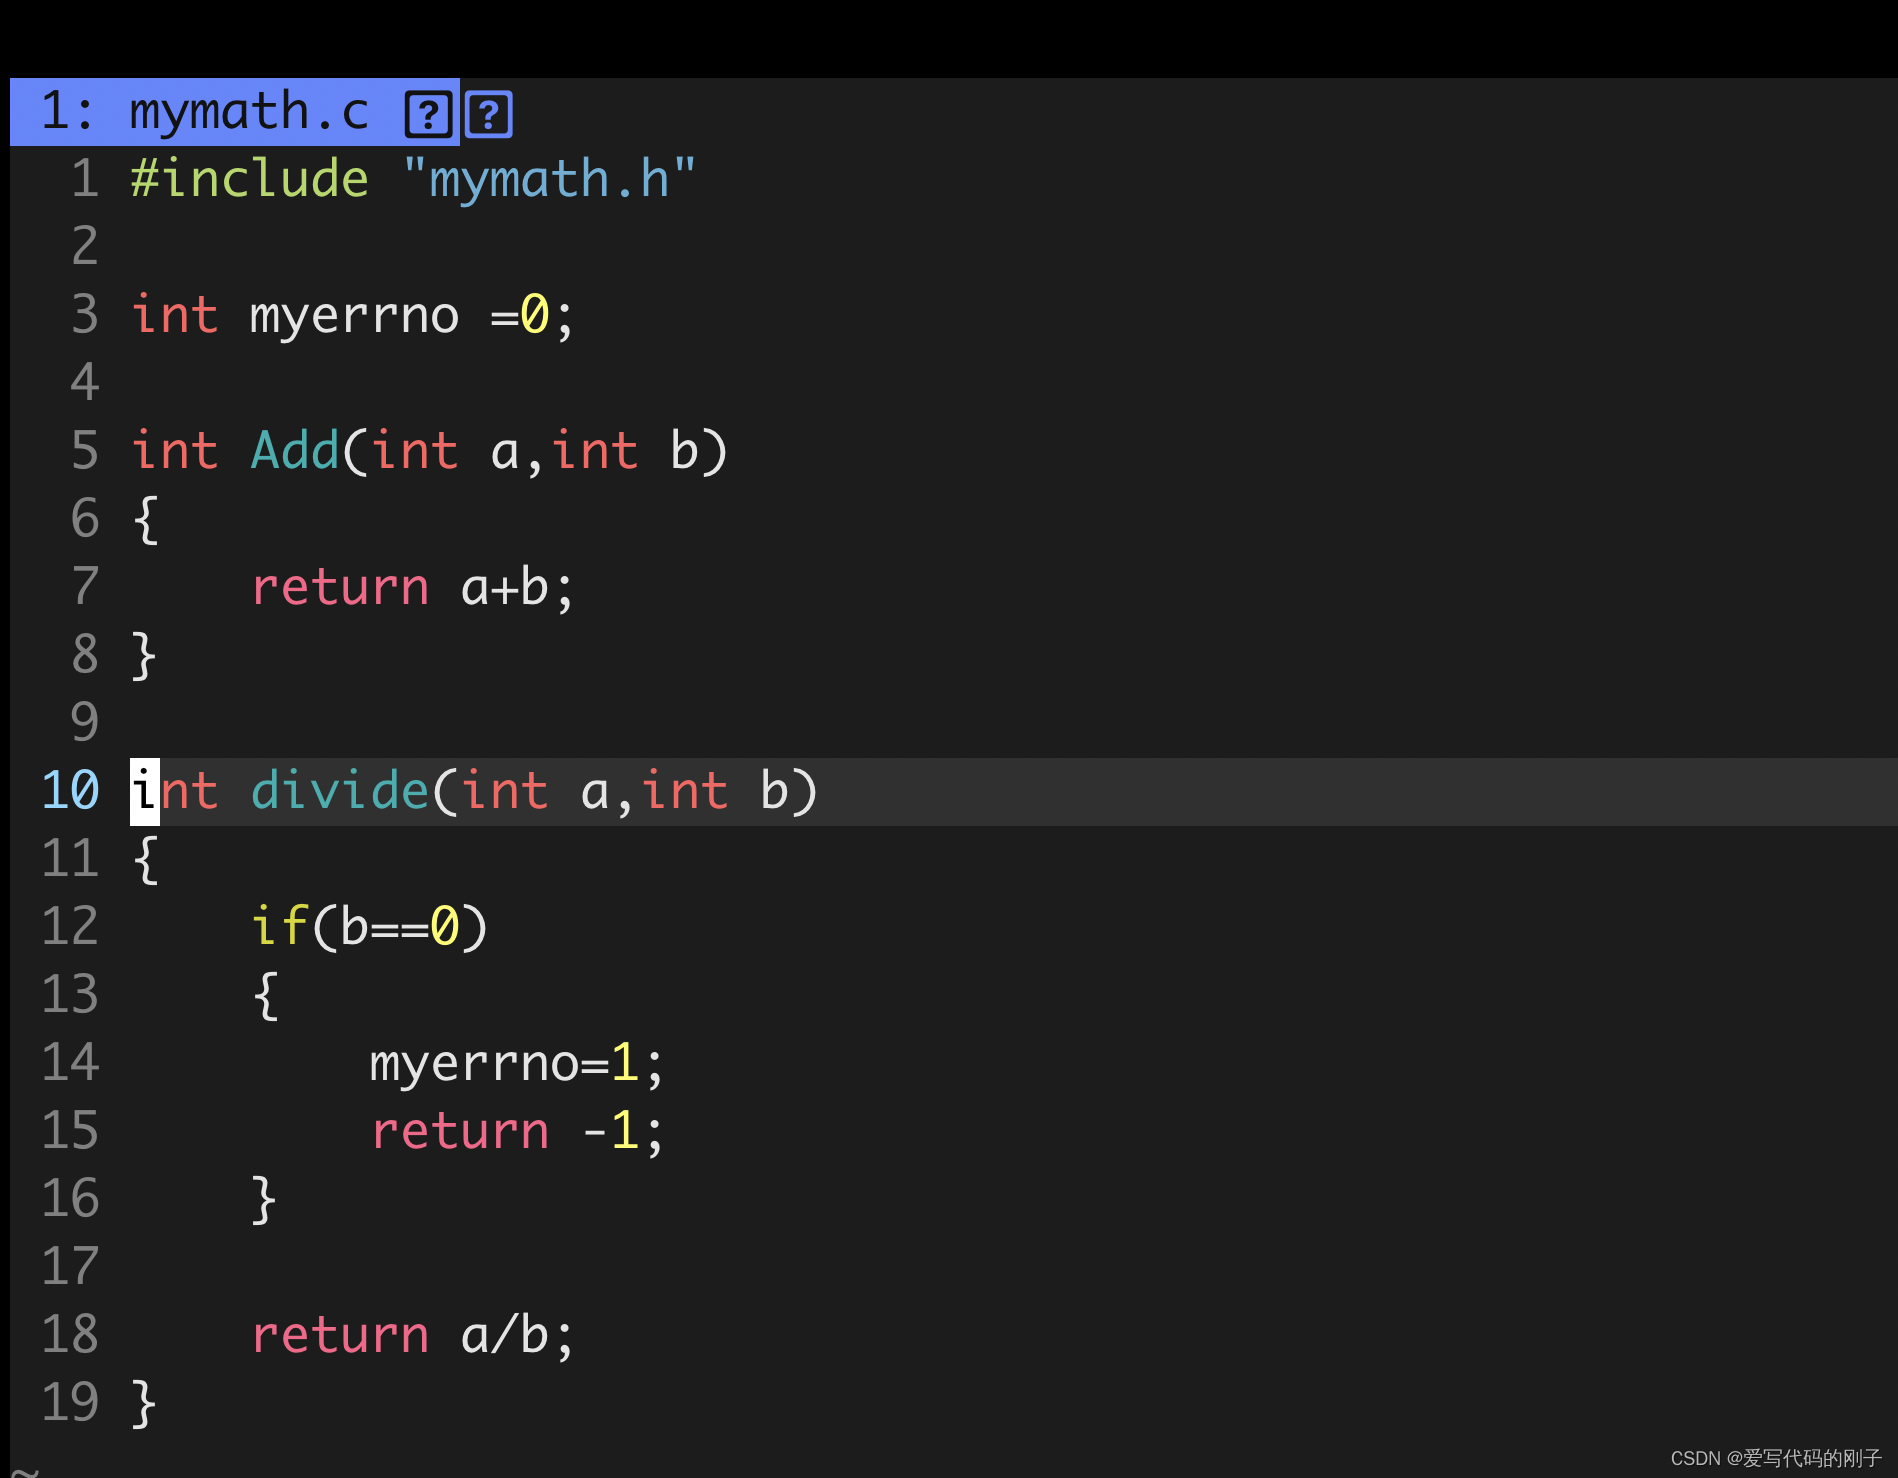Click the closing brace on line 16
The height and width of the screenshot is (1478, 1898).
(x=264, y=1199)
